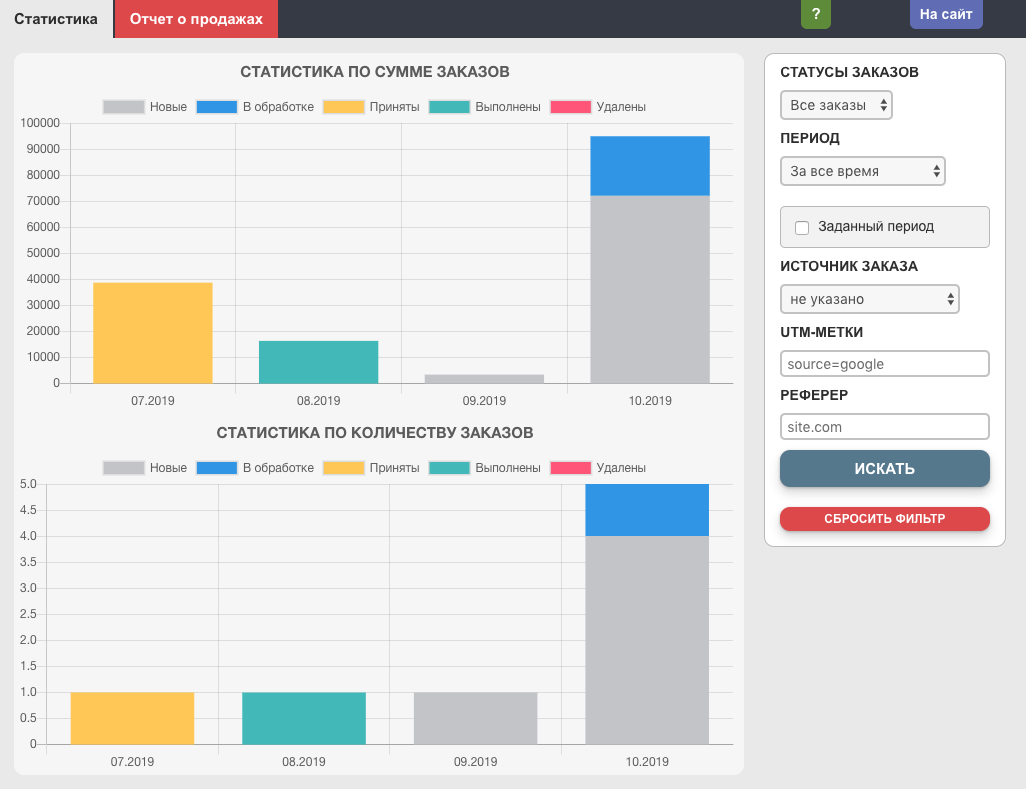Open the Статистика tab
1026x789 pixels.
[56, 19]
